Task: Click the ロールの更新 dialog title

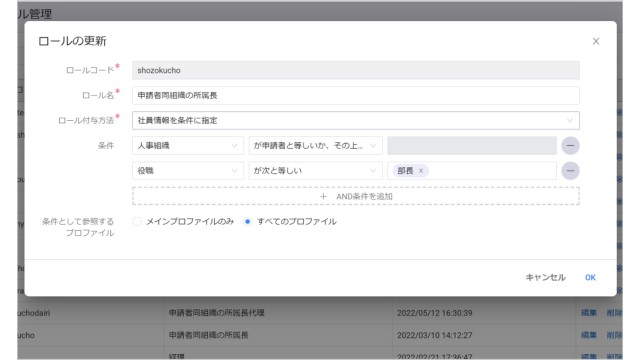Action: (72, 41)
